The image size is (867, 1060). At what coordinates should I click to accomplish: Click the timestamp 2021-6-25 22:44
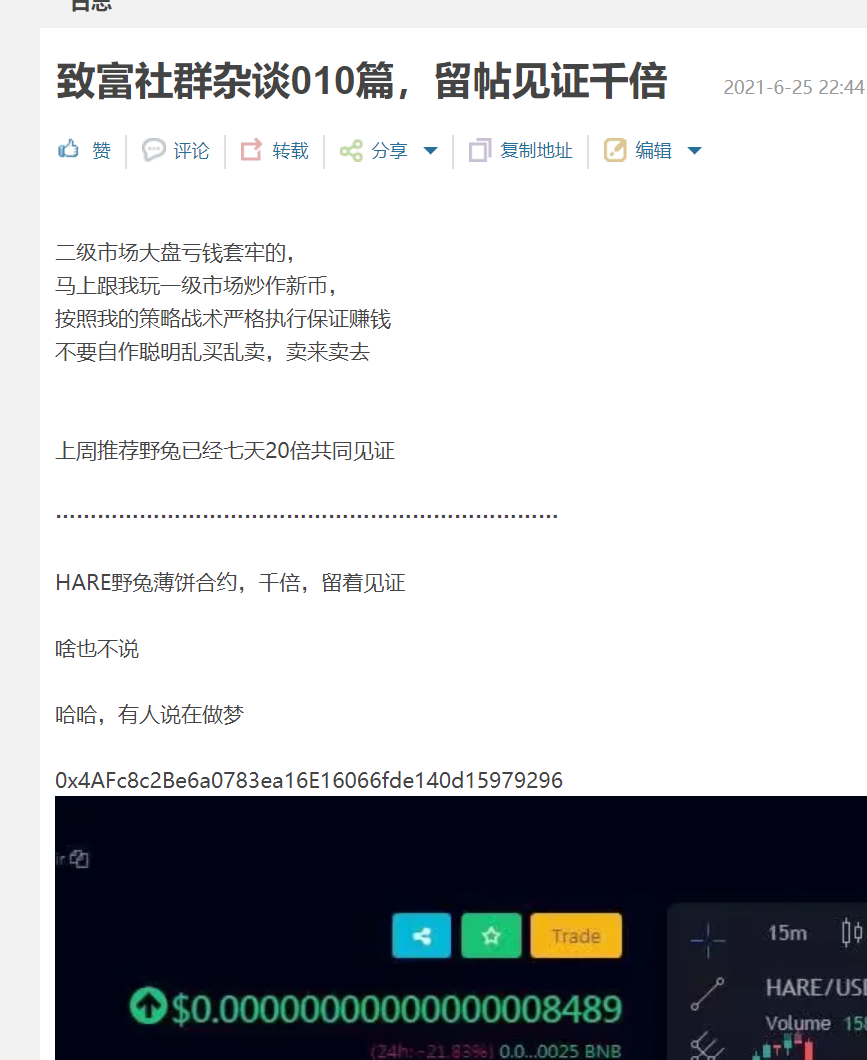pyautogui.click(x=794, y=87)
